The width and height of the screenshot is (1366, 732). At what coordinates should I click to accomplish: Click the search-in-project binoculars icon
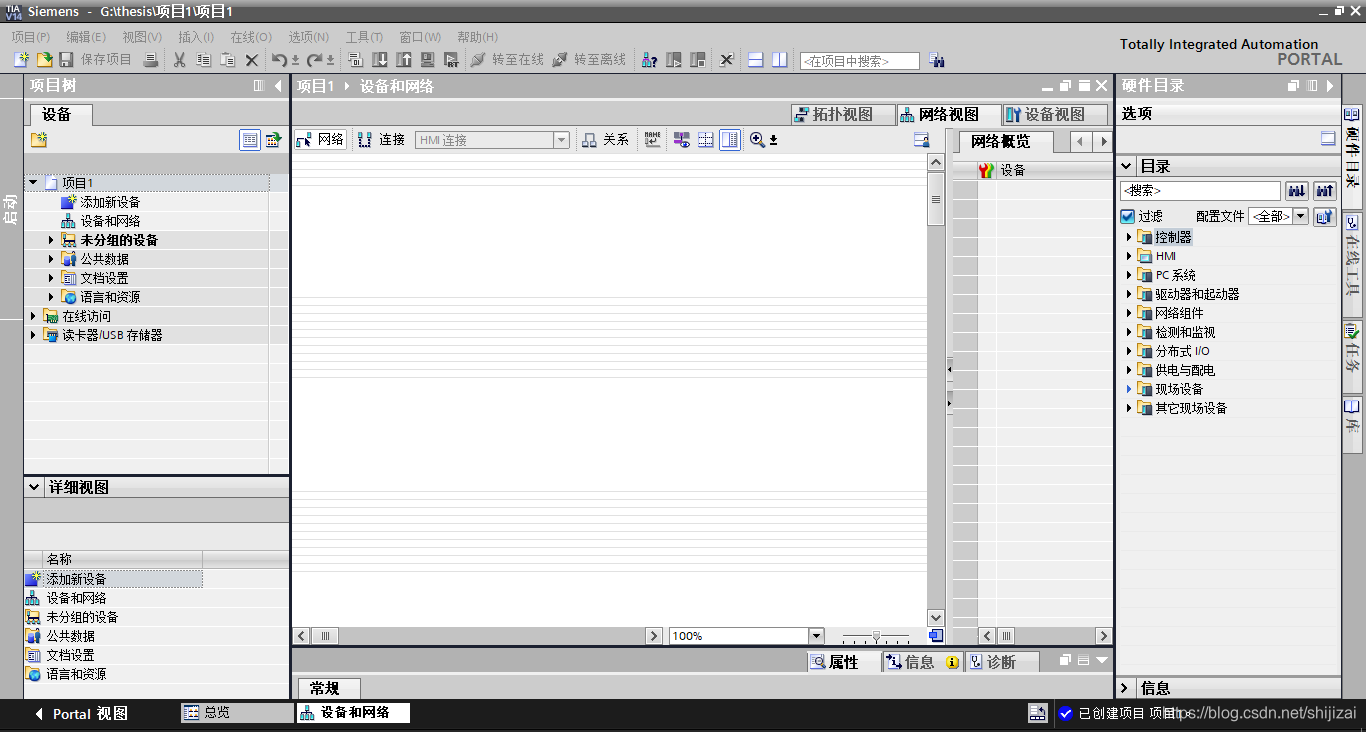coord(936,60)
